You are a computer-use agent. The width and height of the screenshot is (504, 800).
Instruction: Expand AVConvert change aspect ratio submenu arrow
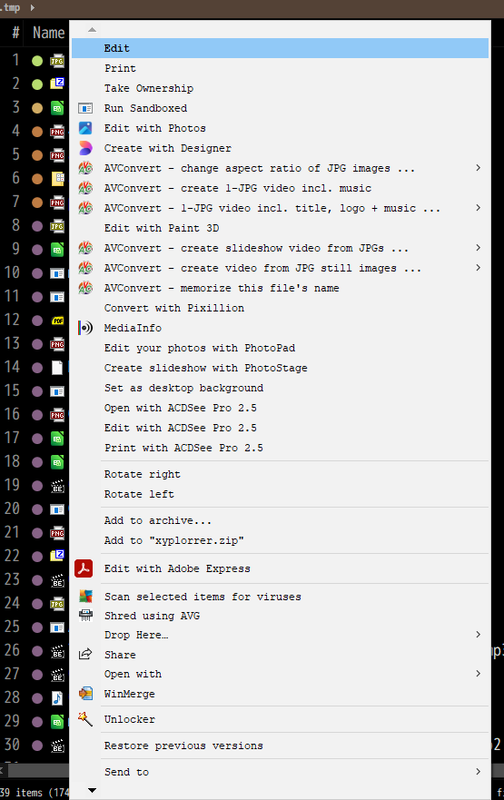coord(478,167)
